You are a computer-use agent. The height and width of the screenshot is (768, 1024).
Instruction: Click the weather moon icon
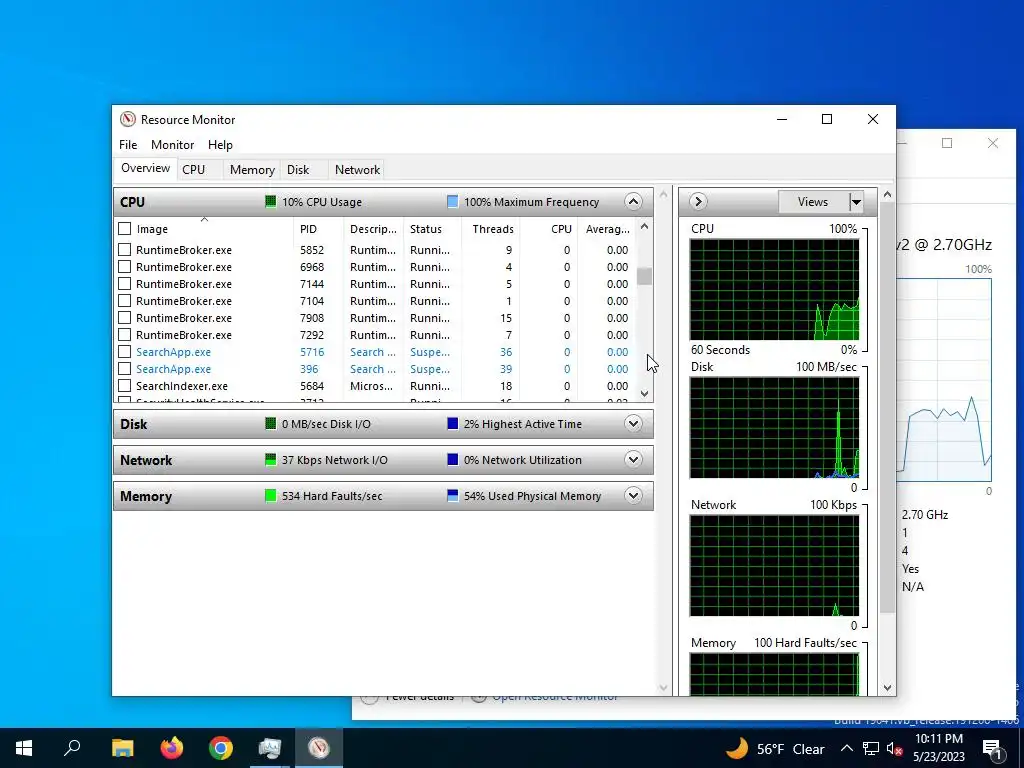coord(737,748)
